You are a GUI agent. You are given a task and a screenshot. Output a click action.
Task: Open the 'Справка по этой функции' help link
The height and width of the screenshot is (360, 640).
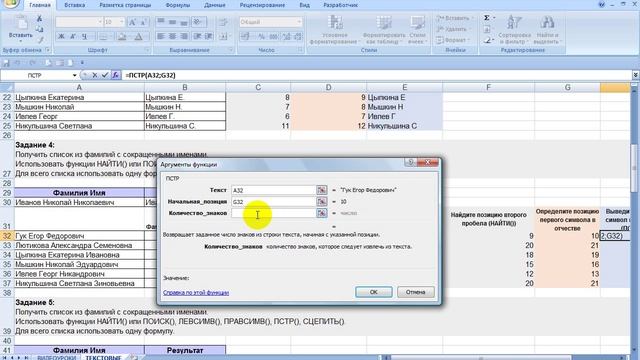pyautogui.click(x=196, y=293)
